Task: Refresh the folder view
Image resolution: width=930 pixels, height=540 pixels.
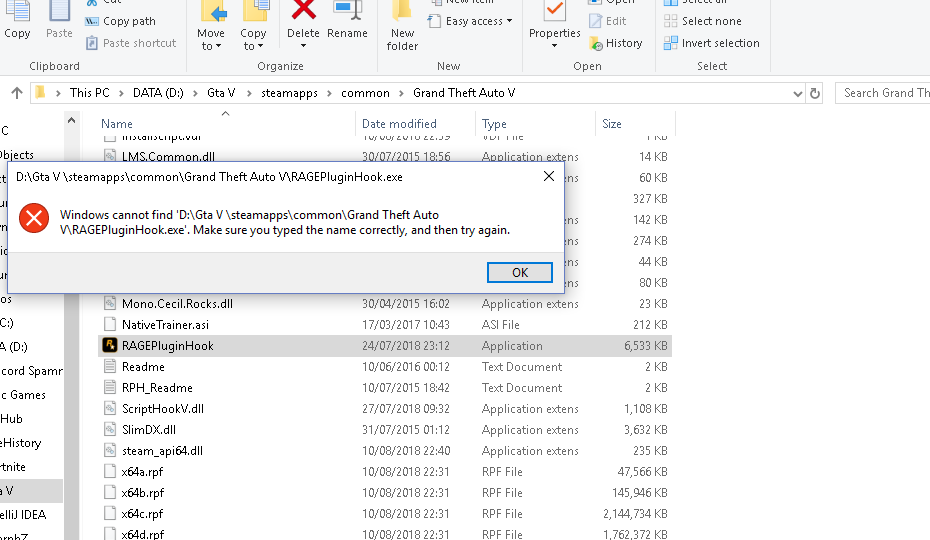Action: [815, 93]
